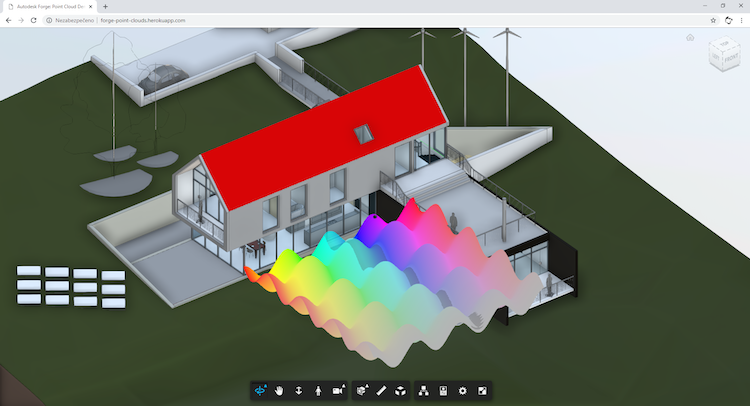The width and height of the screenshot is (750, 406).
Task: Open viewer Settings gear
Action: pos(463,391)
